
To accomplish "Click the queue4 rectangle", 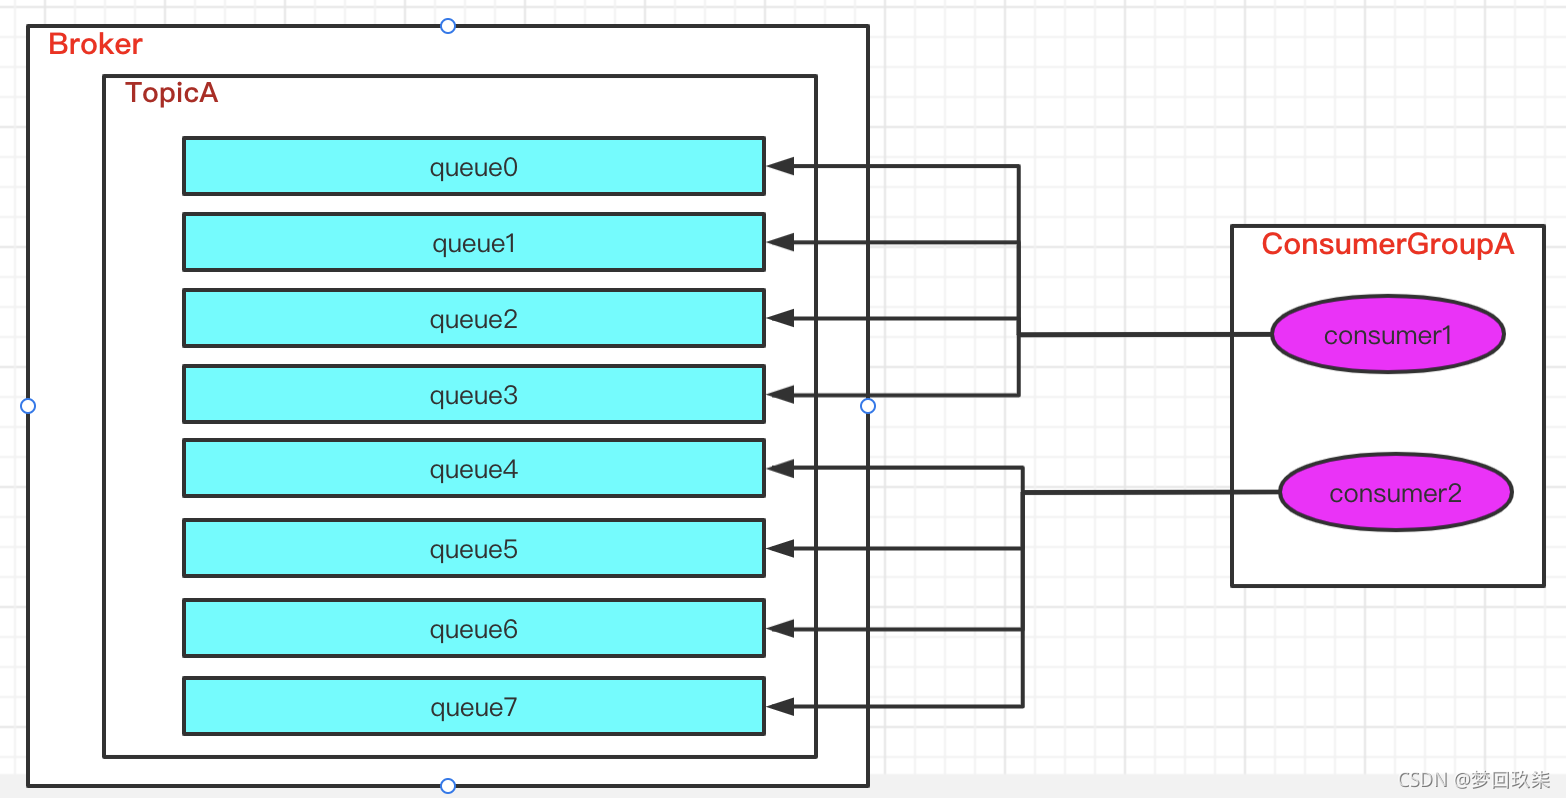I will (473, 468).
